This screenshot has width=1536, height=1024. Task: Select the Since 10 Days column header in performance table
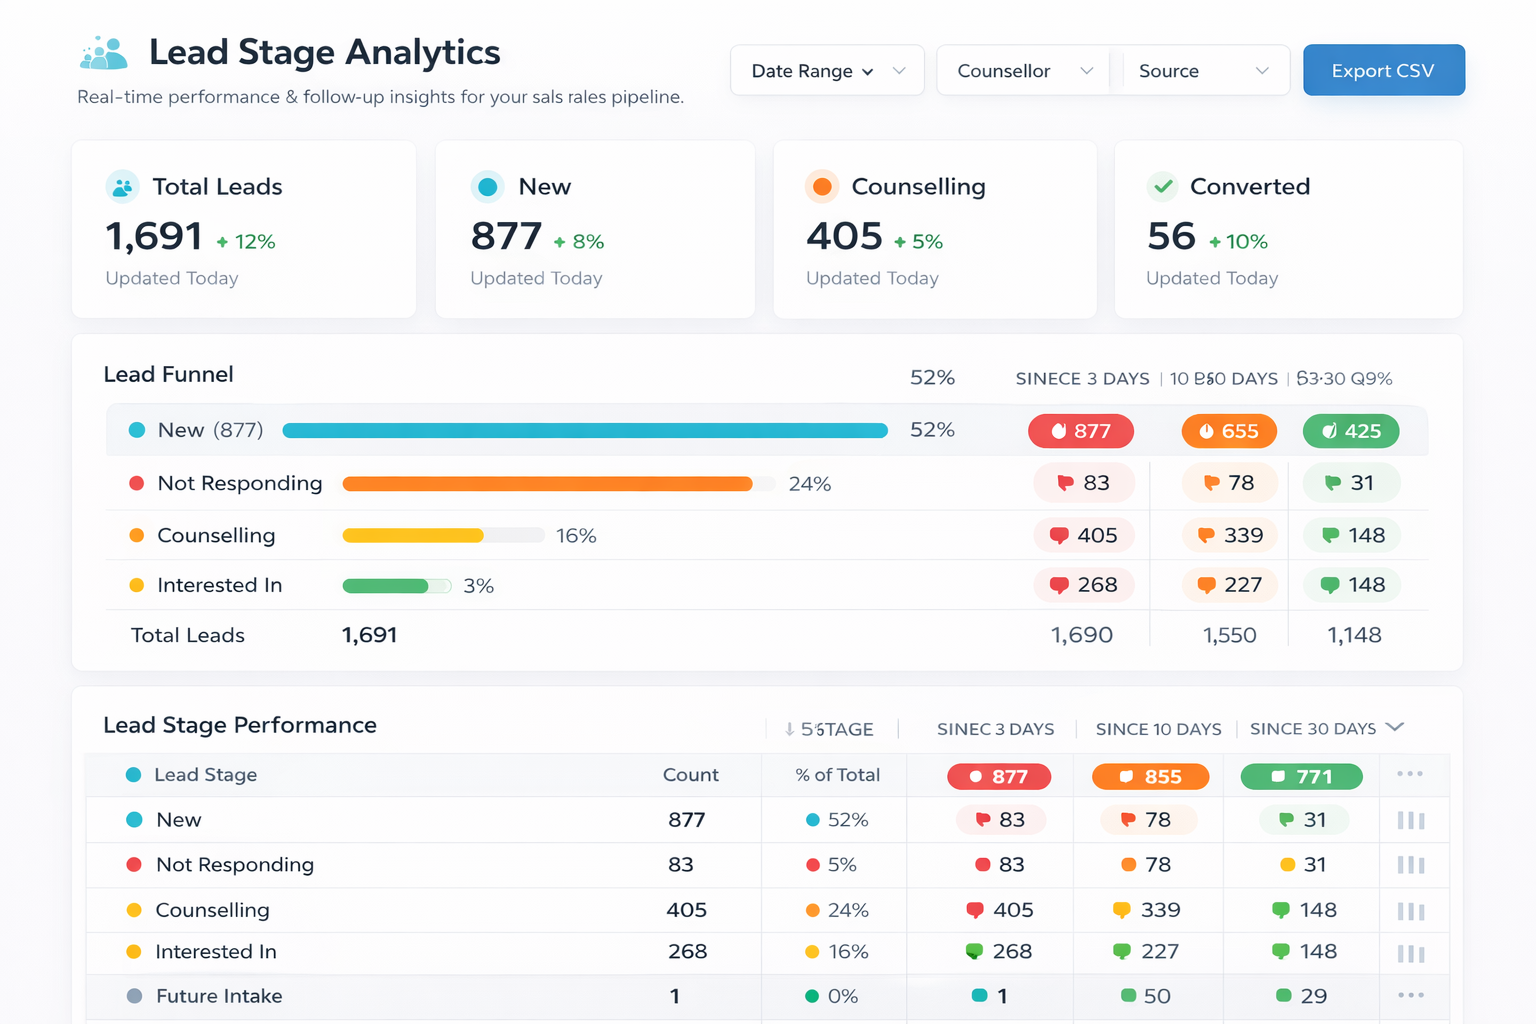[1158, 729]
